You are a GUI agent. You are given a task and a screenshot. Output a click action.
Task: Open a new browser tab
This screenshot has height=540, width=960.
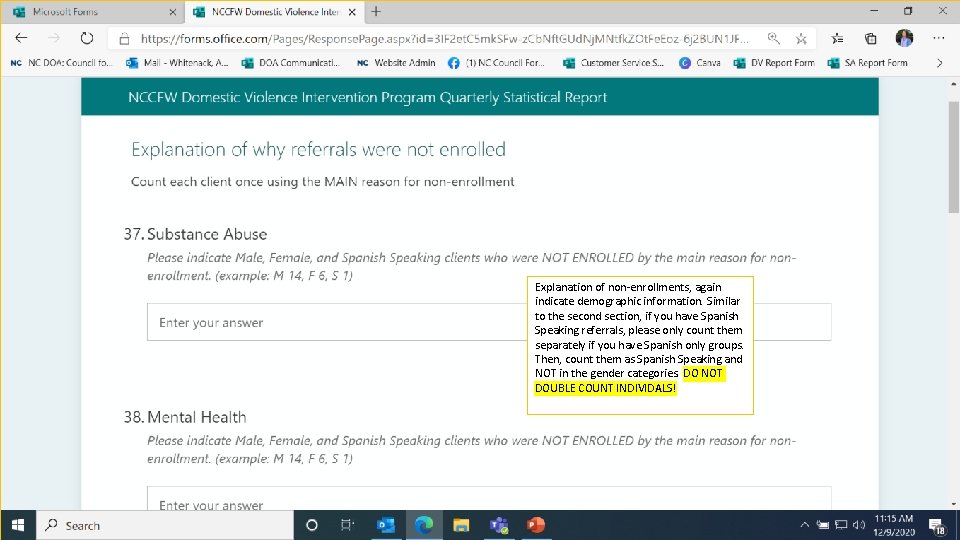[376, 12]
